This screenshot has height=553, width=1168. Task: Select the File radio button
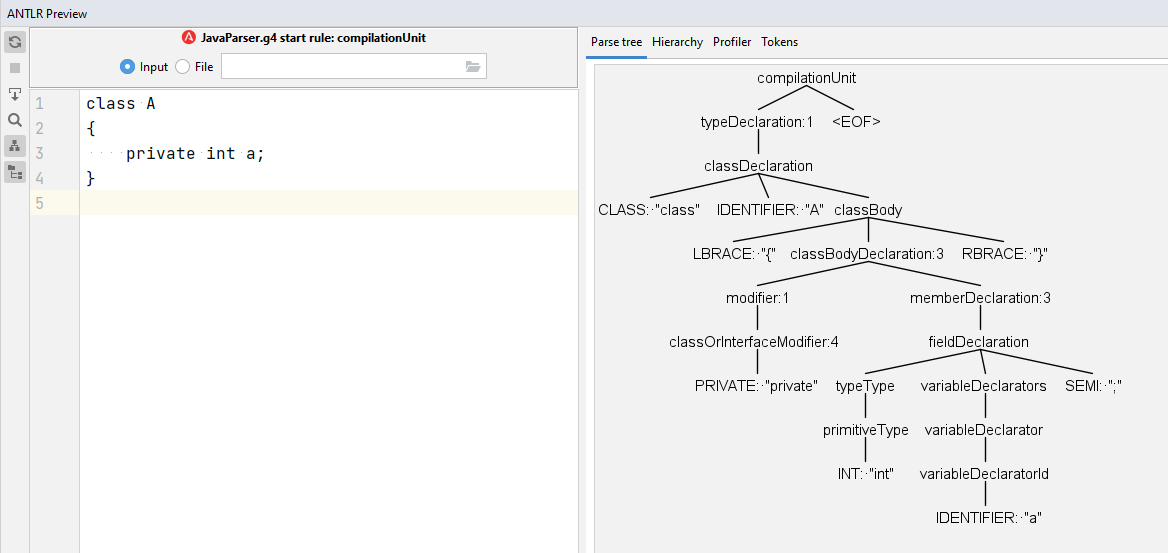tap(182, 66)
